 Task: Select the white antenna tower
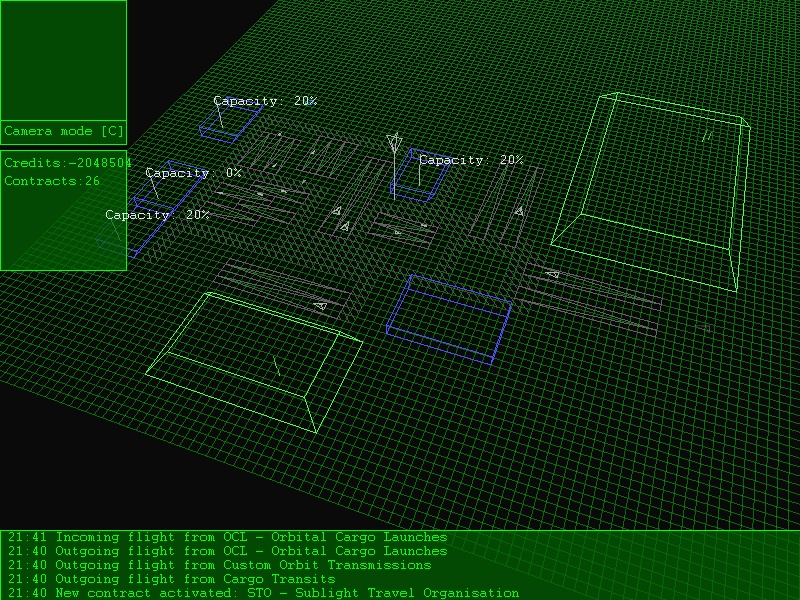point(394,164)
